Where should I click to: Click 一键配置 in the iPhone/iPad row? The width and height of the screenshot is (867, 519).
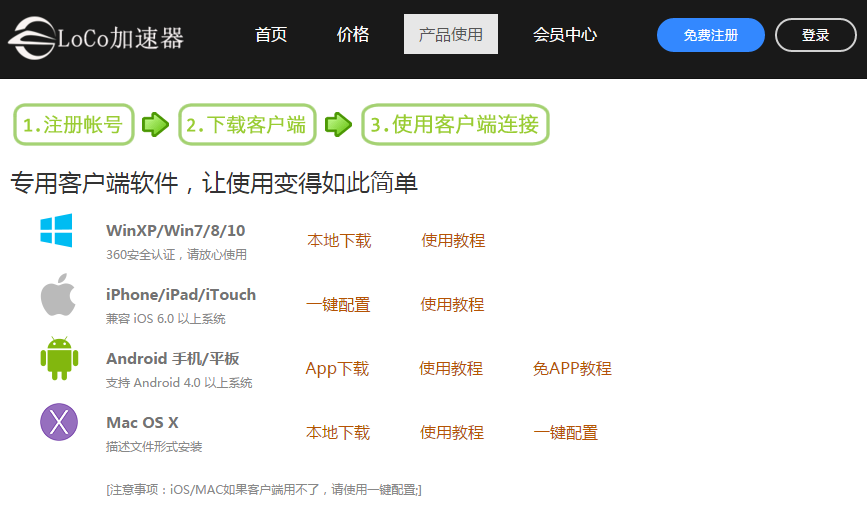tap(338, 305)
